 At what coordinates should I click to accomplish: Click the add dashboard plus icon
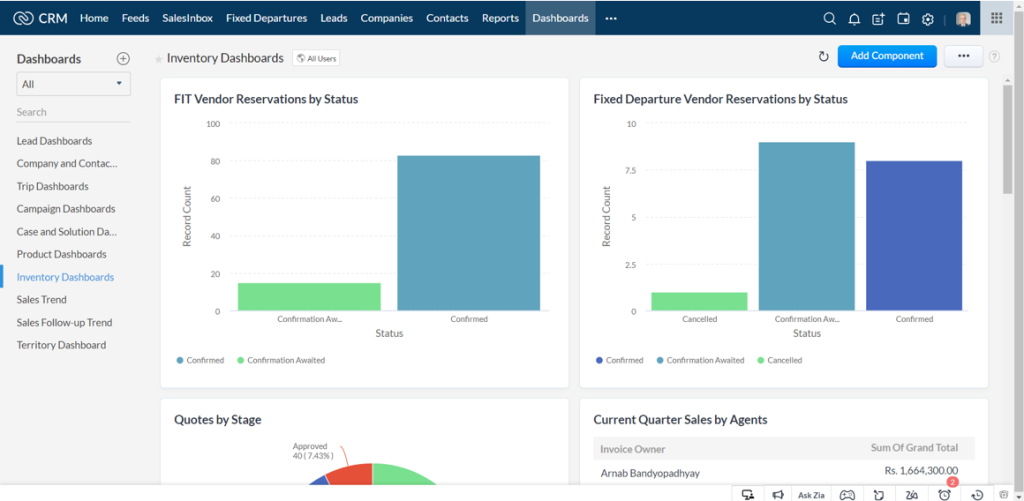123,59
